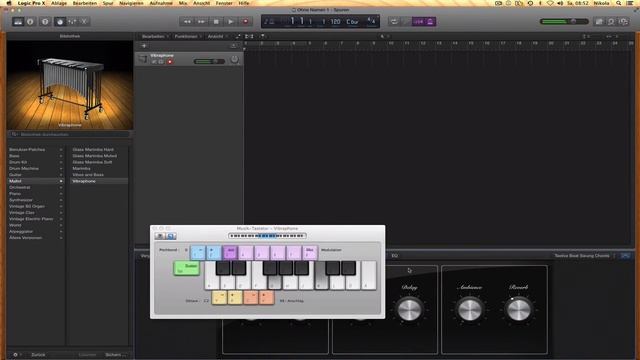Image resolution: width=640 pixels, height=360 pixels.
Task: Click the duplicate track button above track header
Action: coord(233,46)
